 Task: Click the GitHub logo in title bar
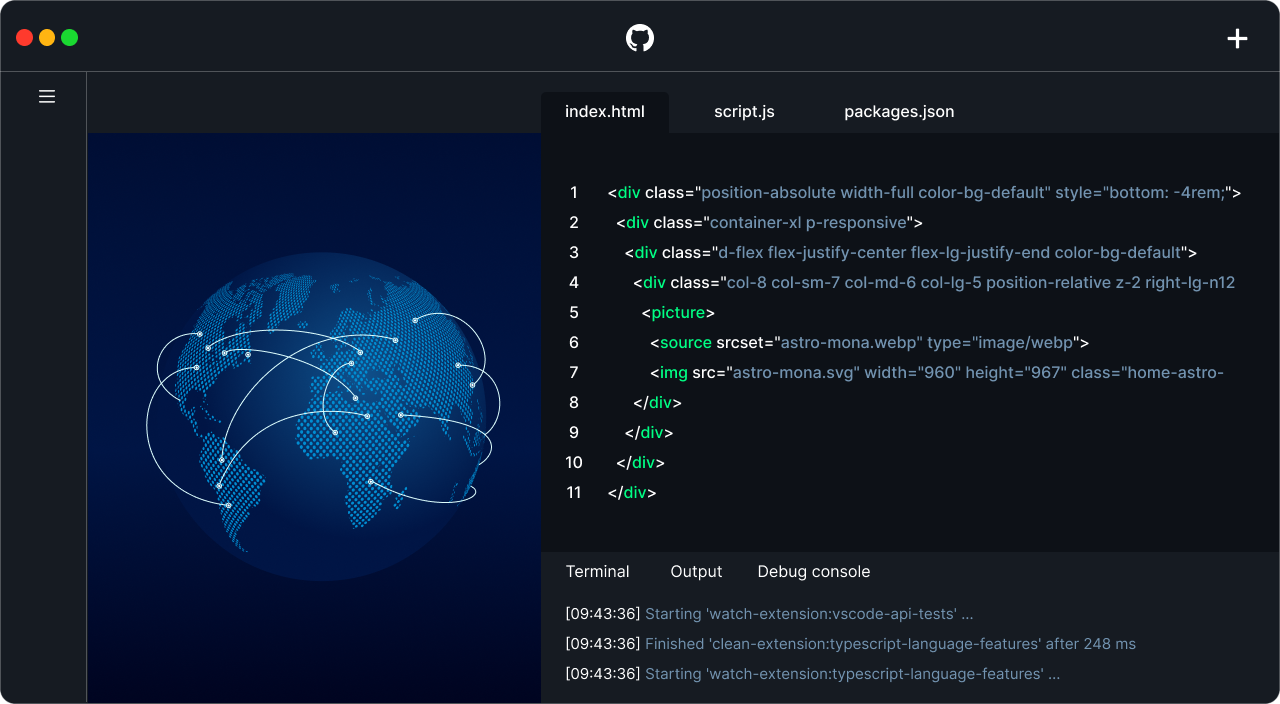(640, 38)
